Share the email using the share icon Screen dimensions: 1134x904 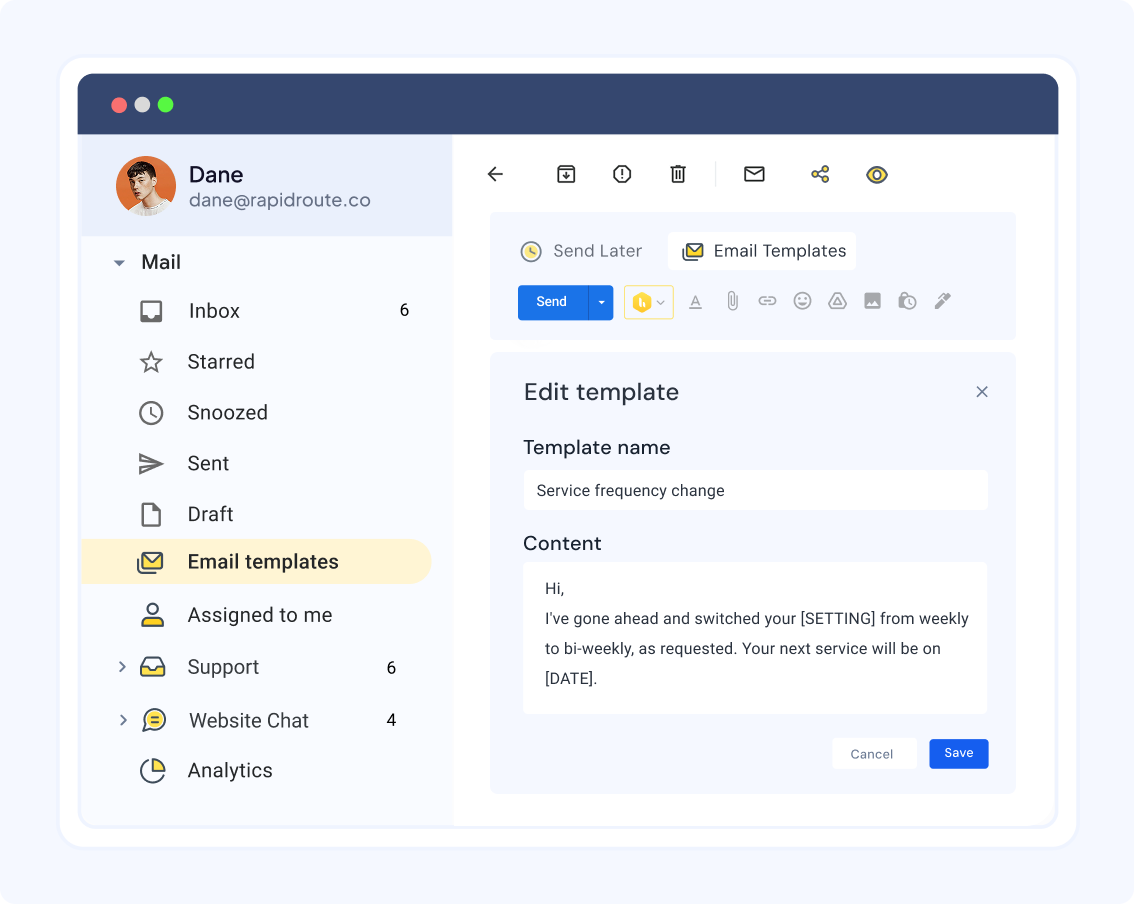[x=820, y=173]
